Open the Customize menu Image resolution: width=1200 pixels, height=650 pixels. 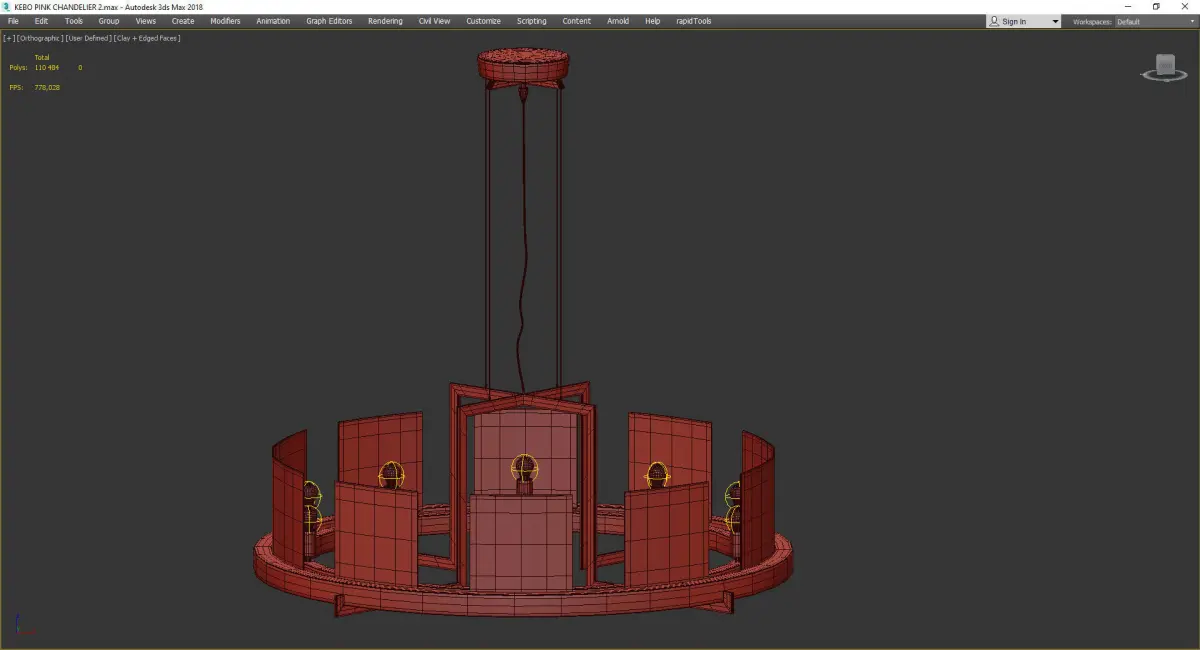483,21
